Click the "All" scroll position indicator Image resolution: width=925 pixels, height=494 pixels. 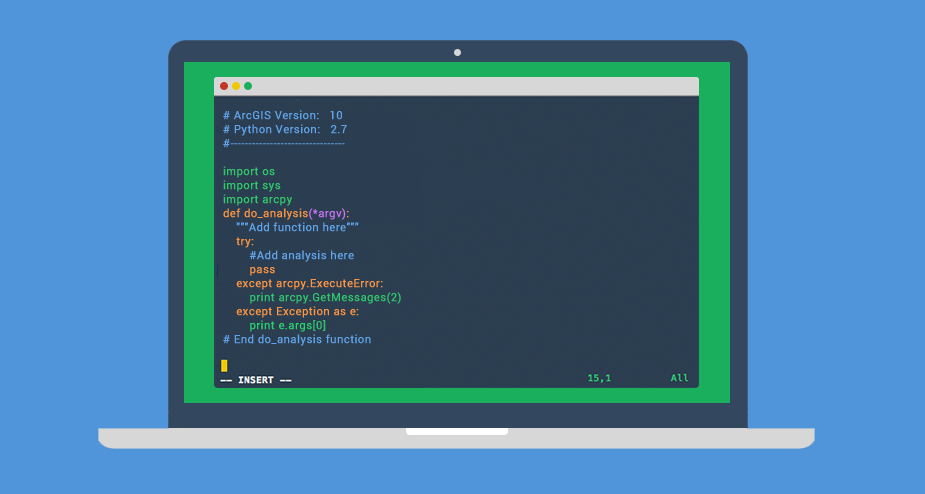680,378
